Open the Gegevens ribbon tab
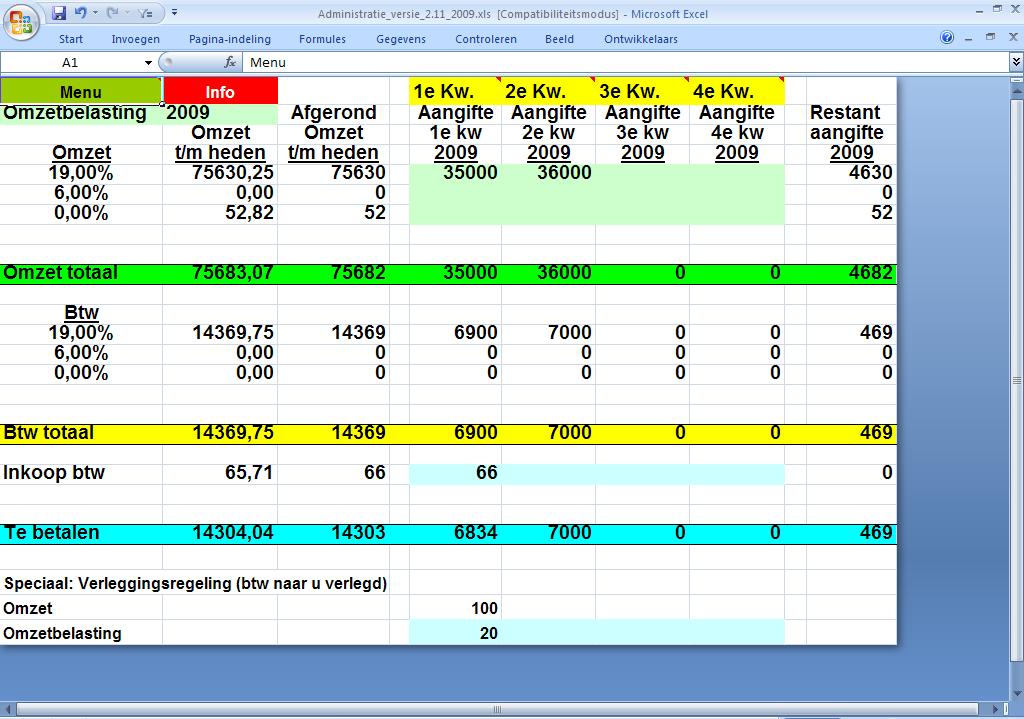 (x=400, y=39)
